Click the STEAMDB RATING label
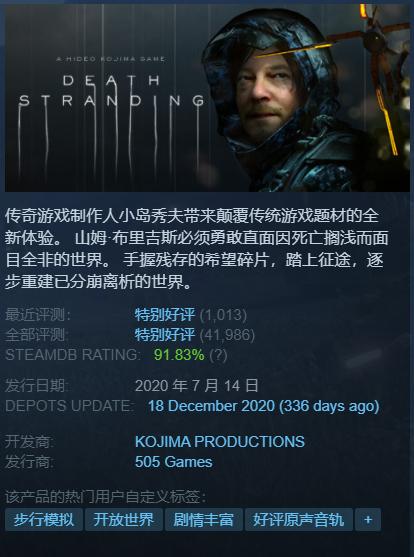The width and height of the screenshot is (414, 557). (x=71, y=355)
